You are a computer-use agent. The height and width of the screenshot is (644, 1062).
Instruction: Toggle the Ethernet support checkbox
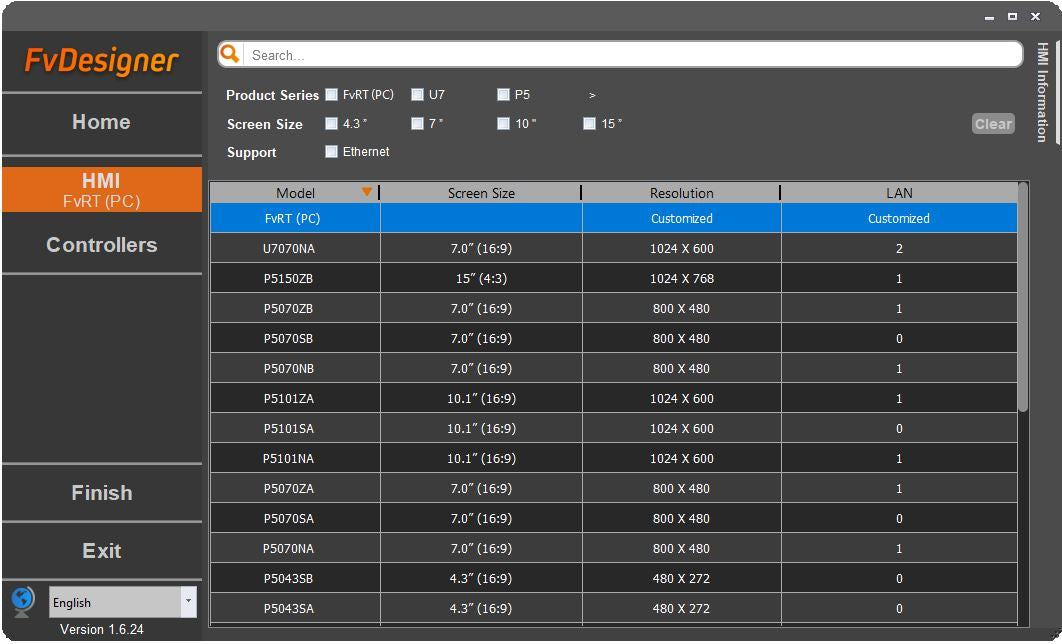tap(331, 152)
